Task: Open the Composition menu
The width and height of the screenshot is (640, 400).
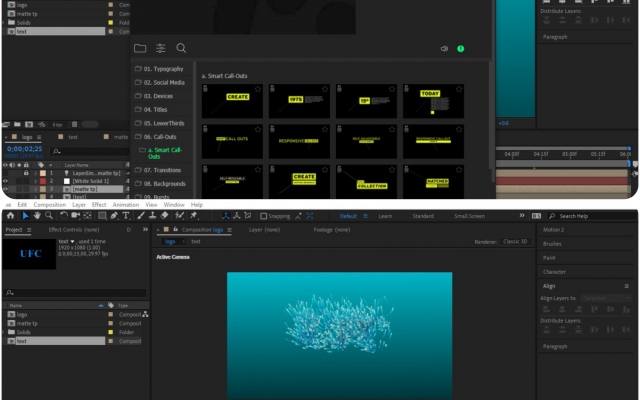Action: [49, 204]
